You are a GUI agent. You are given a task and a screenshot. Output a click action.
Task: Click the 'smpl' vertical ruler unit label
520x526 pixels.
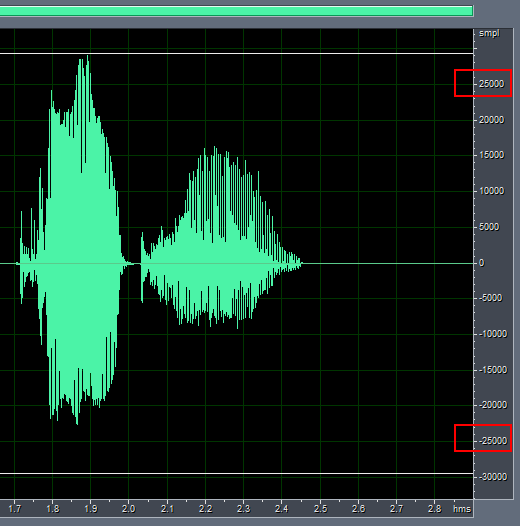(489, 34)
